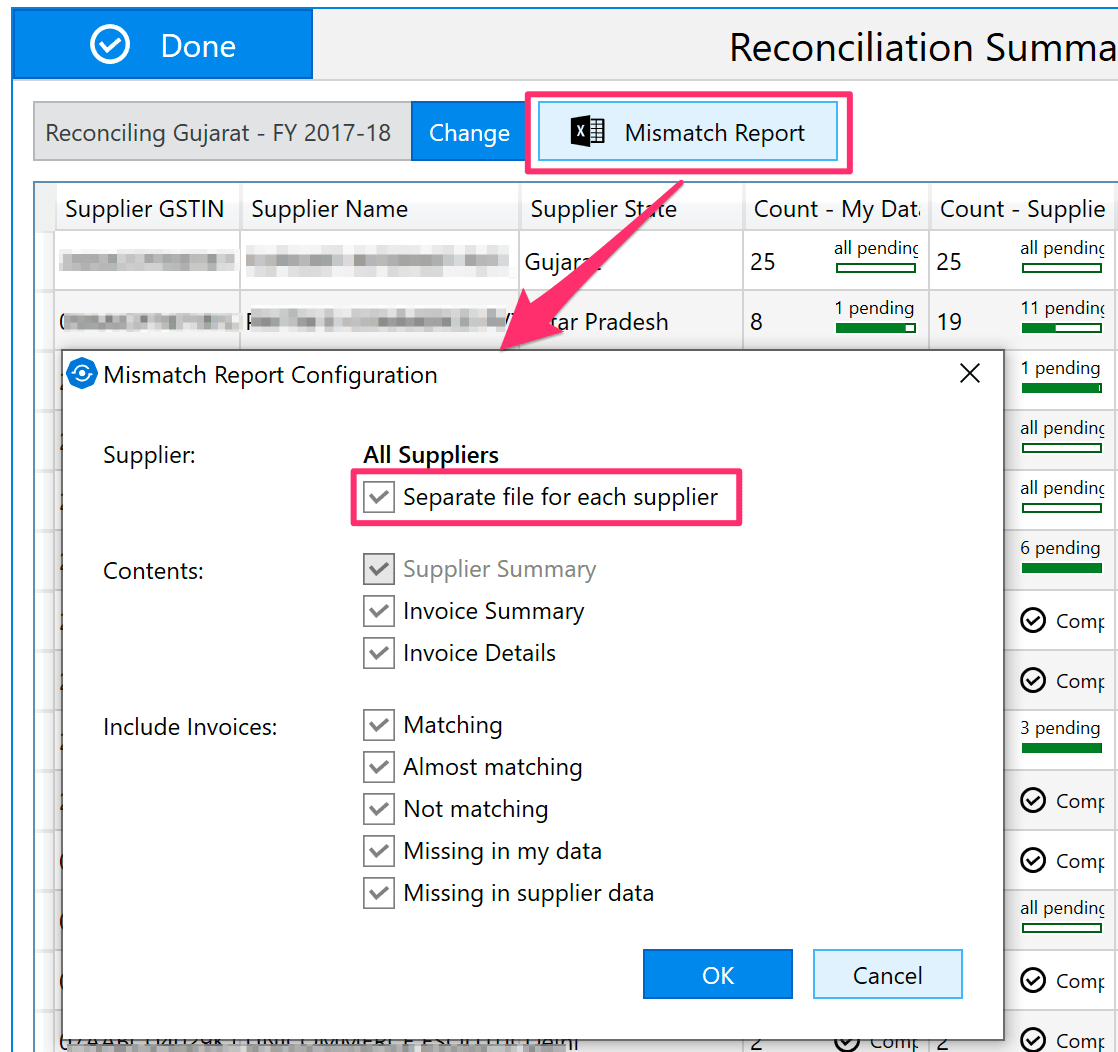The width and height of the screenshot is (1118, 1052).
Task: Disable the Not matching checkbox
Action: coord(379,809)
